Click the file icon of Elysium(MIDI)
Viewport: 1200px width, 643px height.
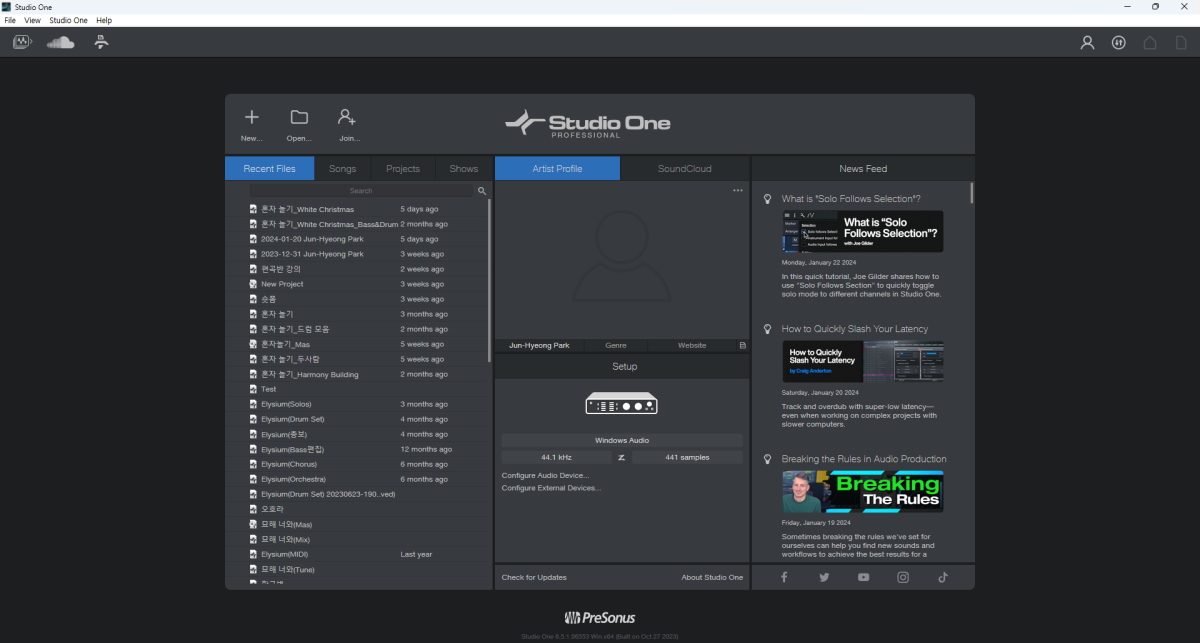tap(254, 554)
